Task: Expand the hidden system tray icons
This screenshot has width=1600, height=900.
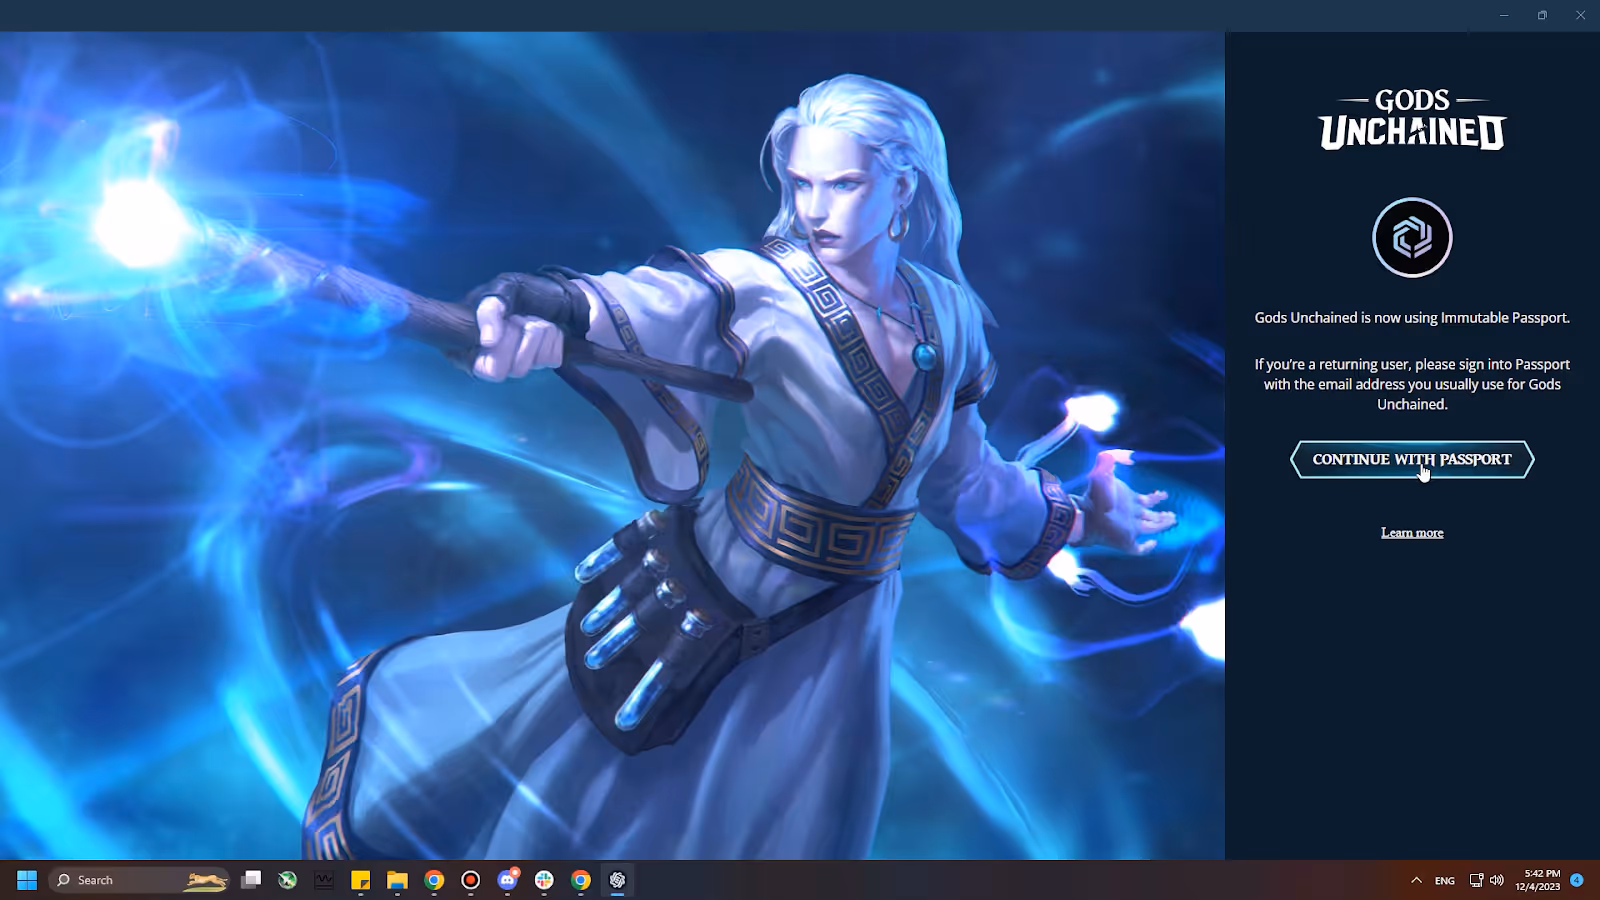Action: coord(1416,880)
